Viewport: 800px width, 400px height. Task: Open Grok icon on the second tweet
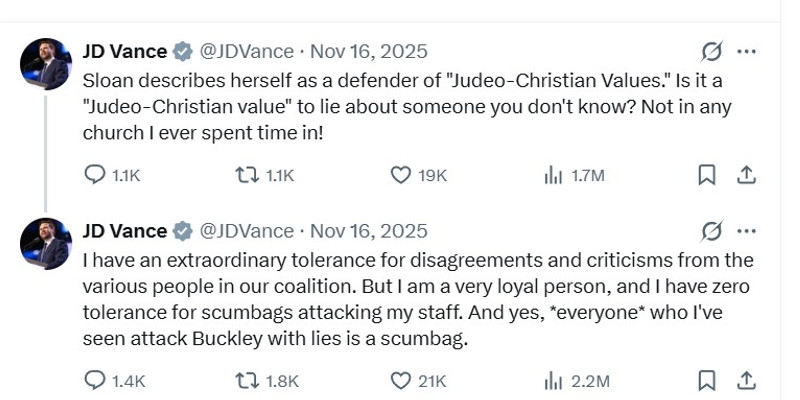712,231
